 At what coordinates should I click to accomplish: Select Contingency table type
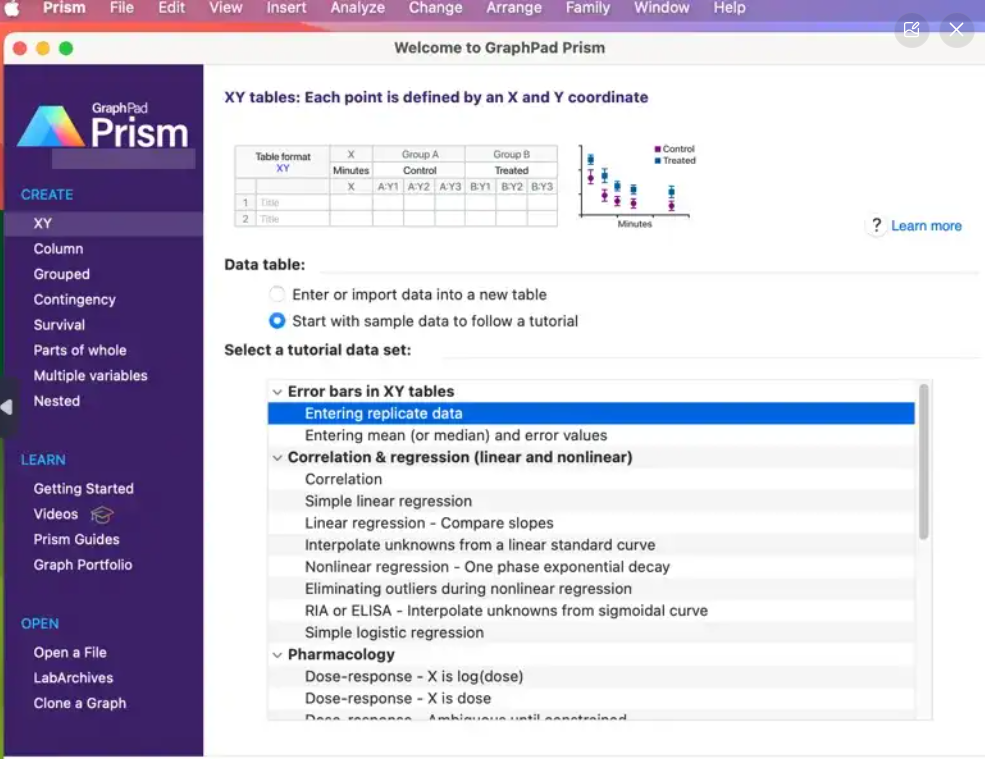pyautogui.click(x=75, y=300)
